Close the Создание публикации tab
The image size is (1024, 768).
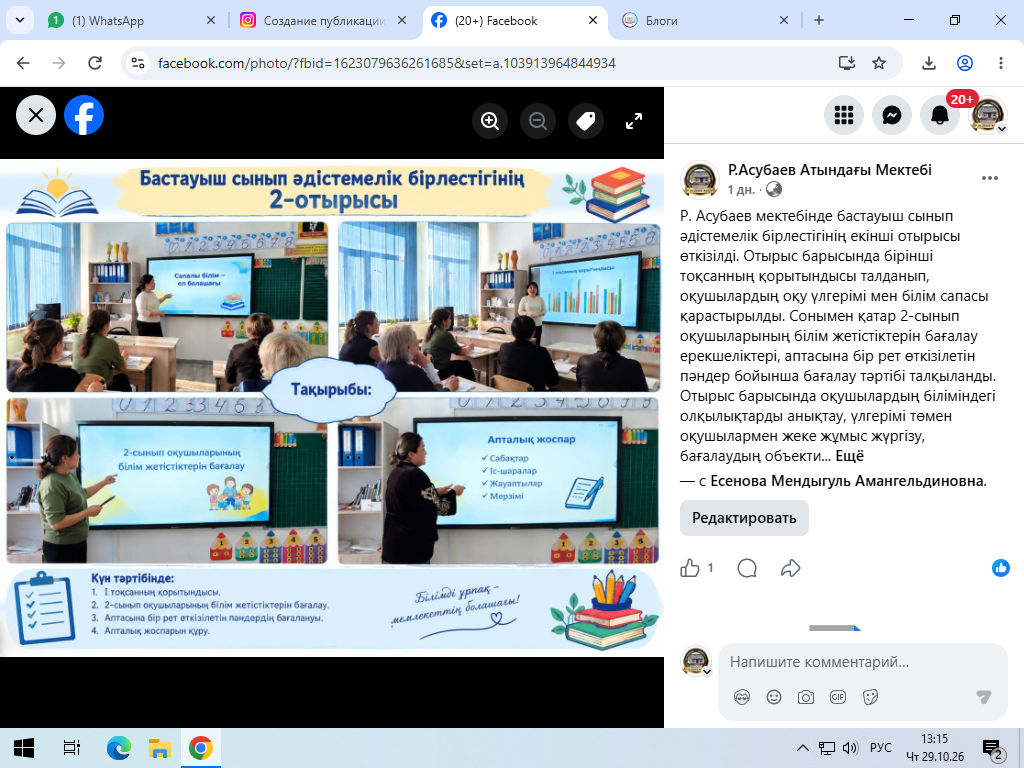pos(402,20)
